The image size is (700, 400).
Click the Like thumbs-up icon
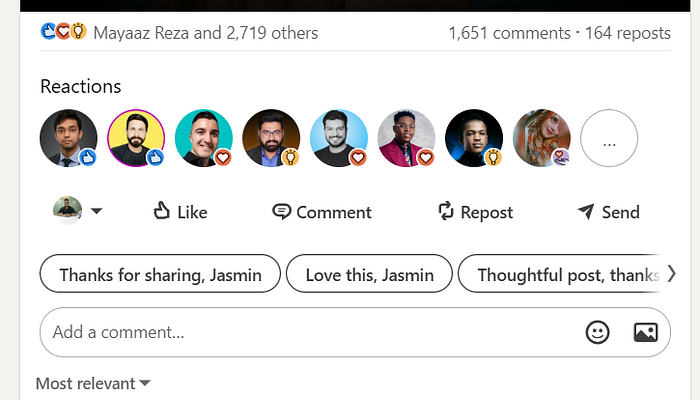pos(162,211)
